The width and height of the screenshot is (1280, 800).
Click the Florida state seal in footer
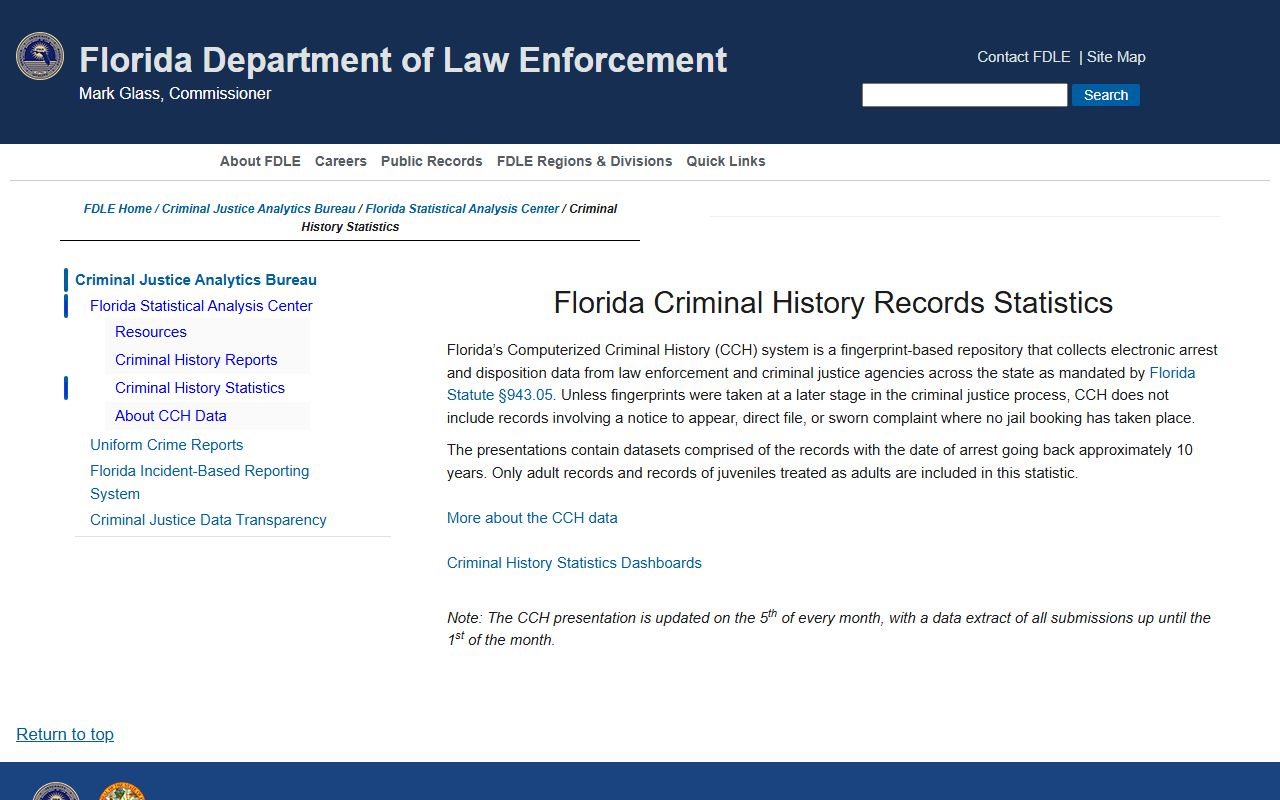pos(122,791)
